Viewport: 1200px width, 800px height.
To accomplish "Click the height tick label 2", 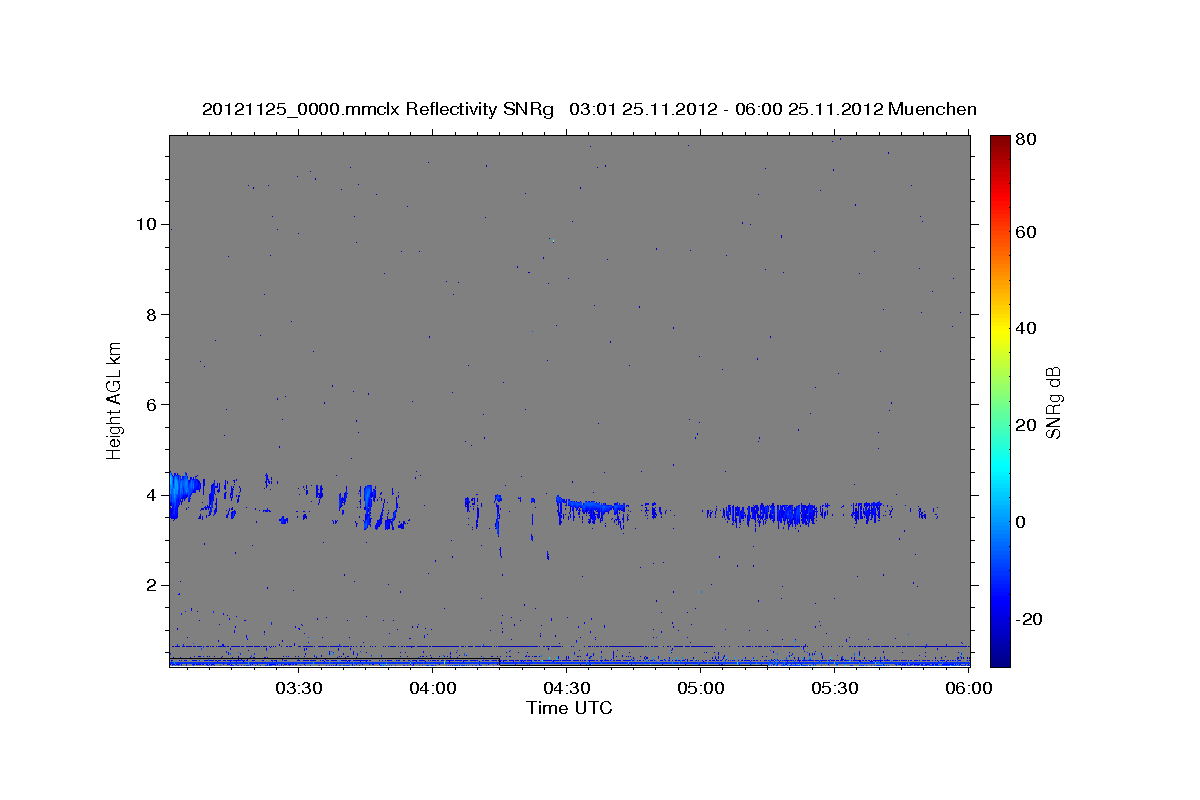I will 149,585.
